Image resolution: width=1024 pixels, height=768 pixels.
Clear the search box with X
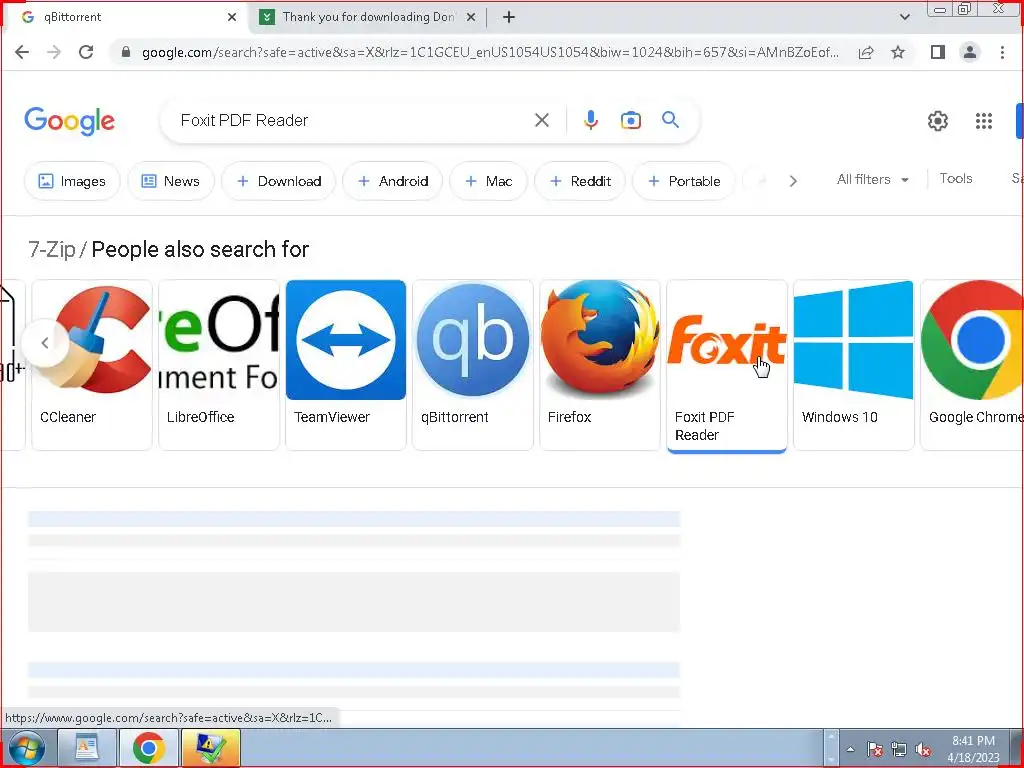click(x=541, y=120)
